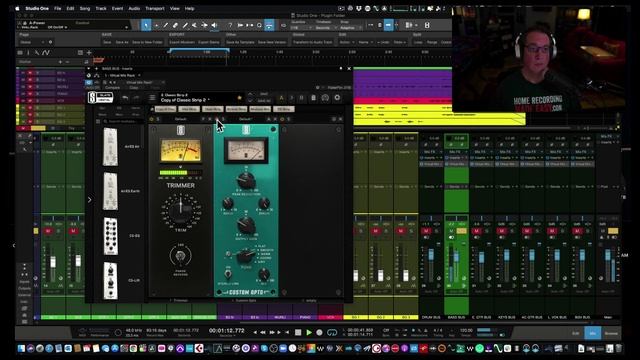The height and width of the screenshot is (360, 640).
Task: Open the Audio menu
Action: pos(134,8)
